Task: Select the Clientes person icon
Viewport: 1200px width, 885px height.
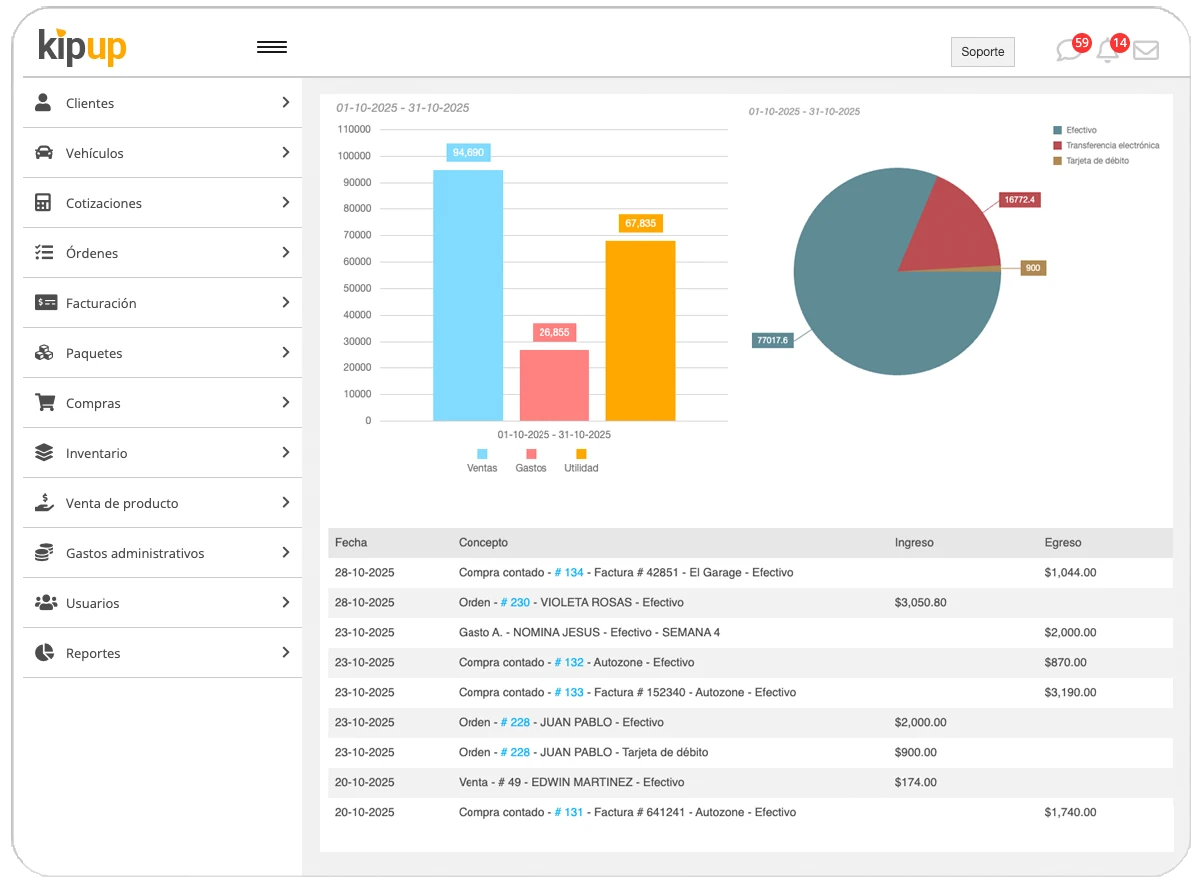Action: (42, 101)
